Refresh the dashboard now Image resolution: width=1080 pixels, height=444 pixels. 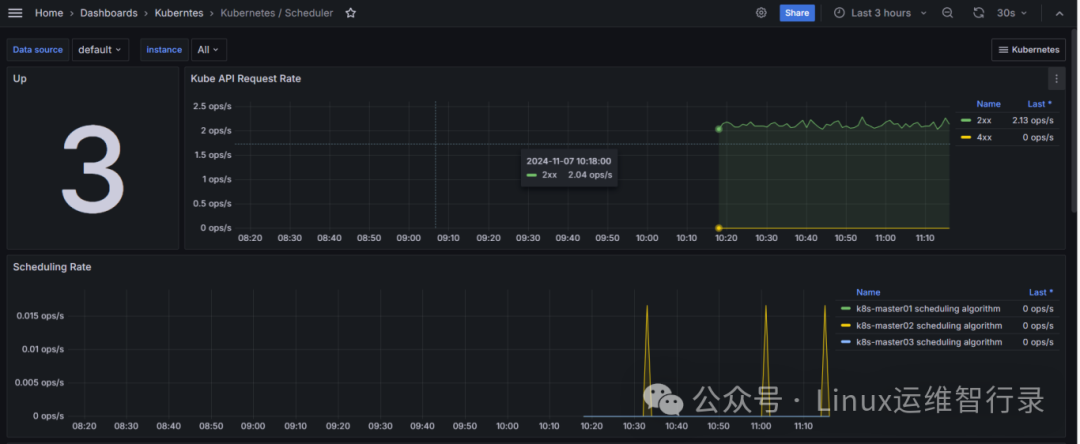tap(978, 13)
